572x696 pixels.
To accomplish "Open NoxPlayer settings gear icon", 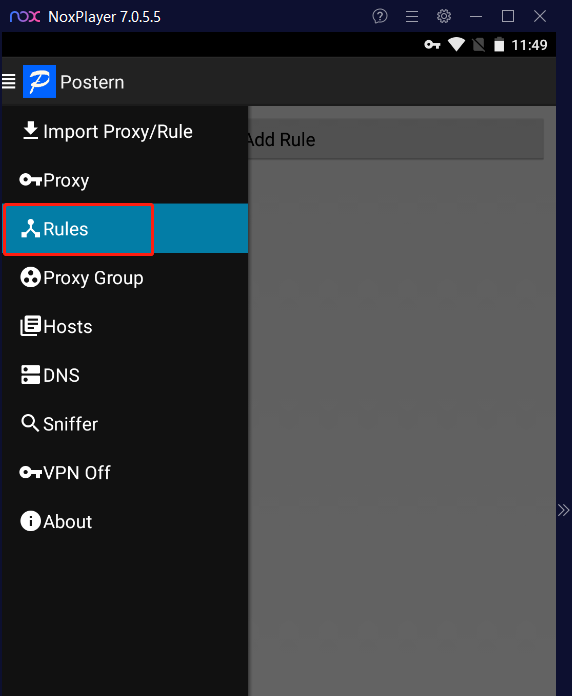I will (x=444, y=16).
